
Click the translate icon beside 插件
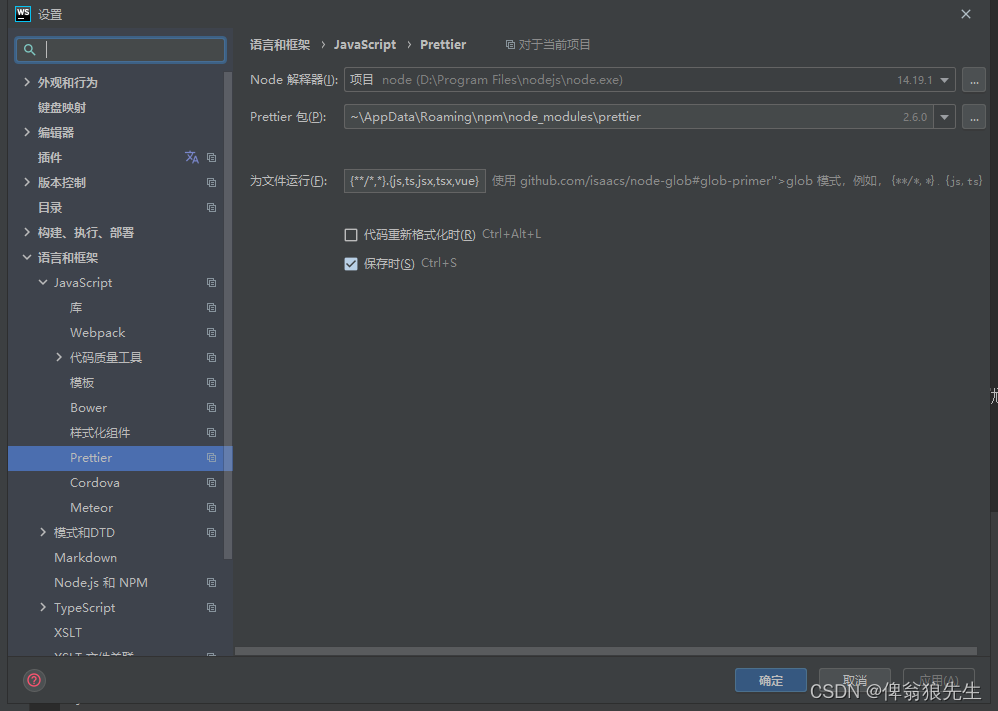(192, 157)
